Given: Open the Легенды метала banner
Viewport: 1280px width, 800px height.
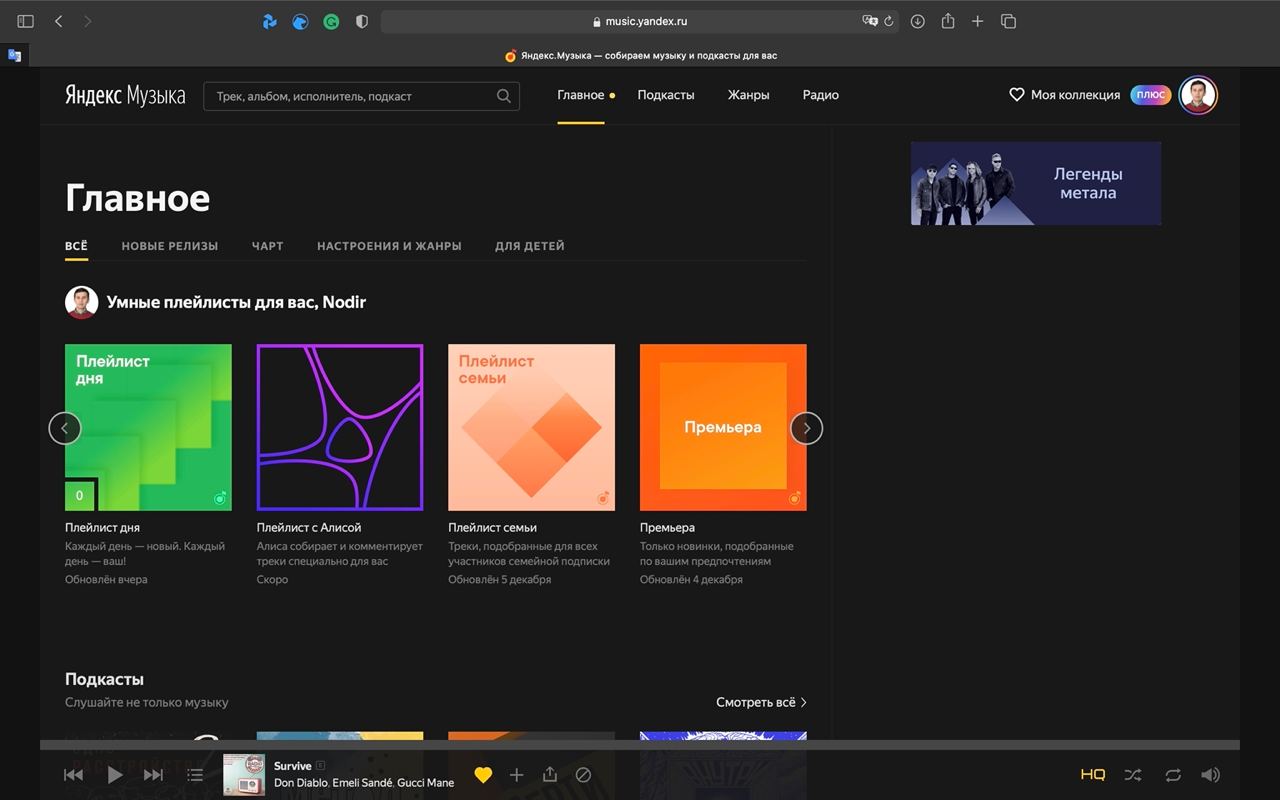Looking at the screenshot, I should coord(1036,183).
